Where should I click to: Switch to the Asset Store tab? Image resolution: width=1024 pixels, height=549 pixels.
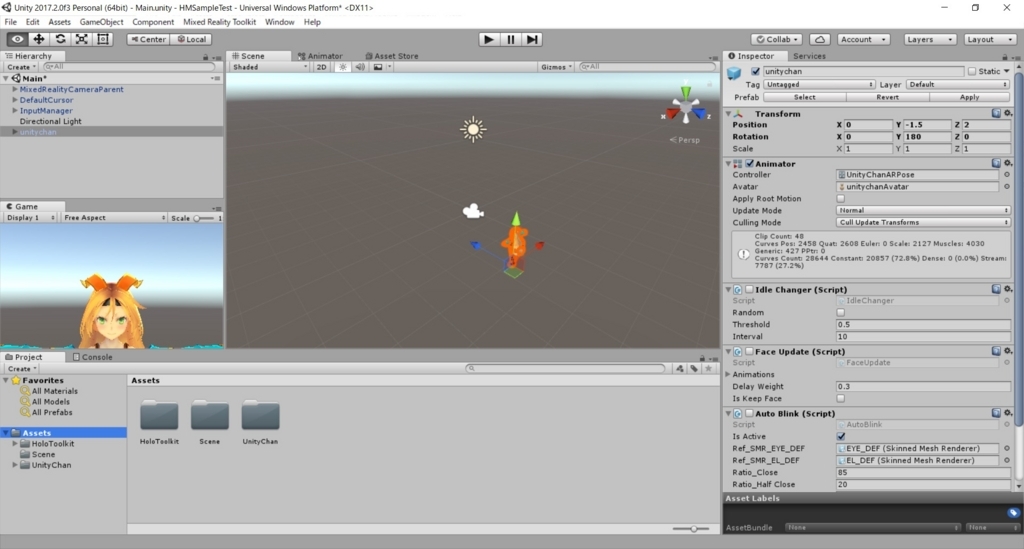[x=392, y=56]
